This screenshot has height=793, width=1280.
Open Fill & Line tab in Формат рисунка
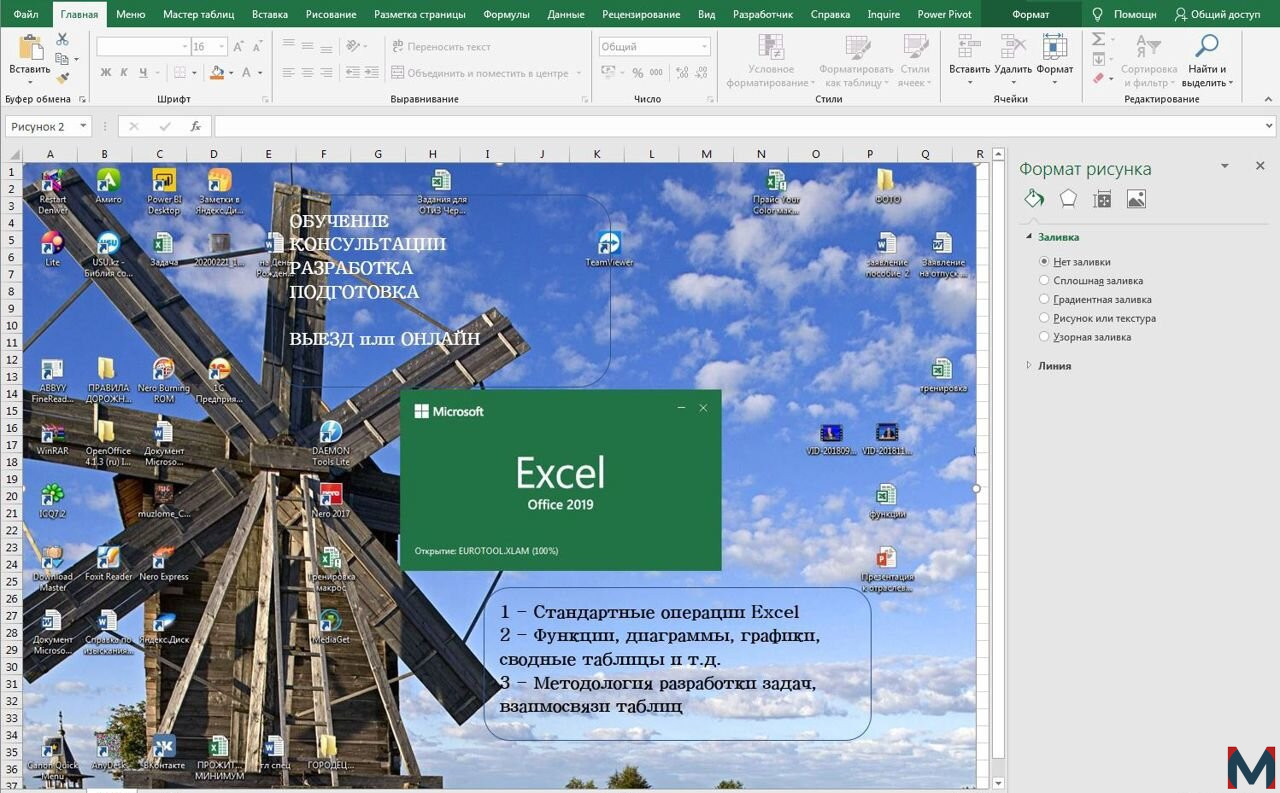coord(1034,198)
